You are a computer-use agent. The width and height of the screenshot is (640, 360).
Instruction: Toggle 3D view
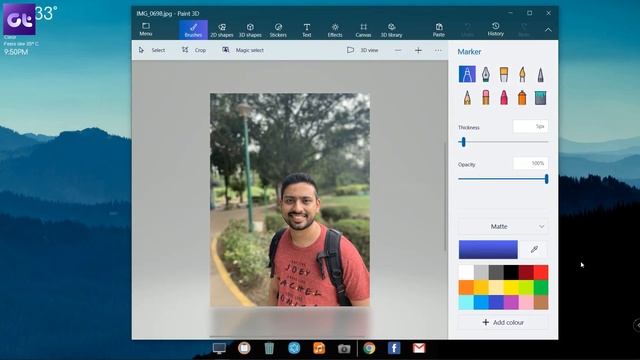click(362, 50)
